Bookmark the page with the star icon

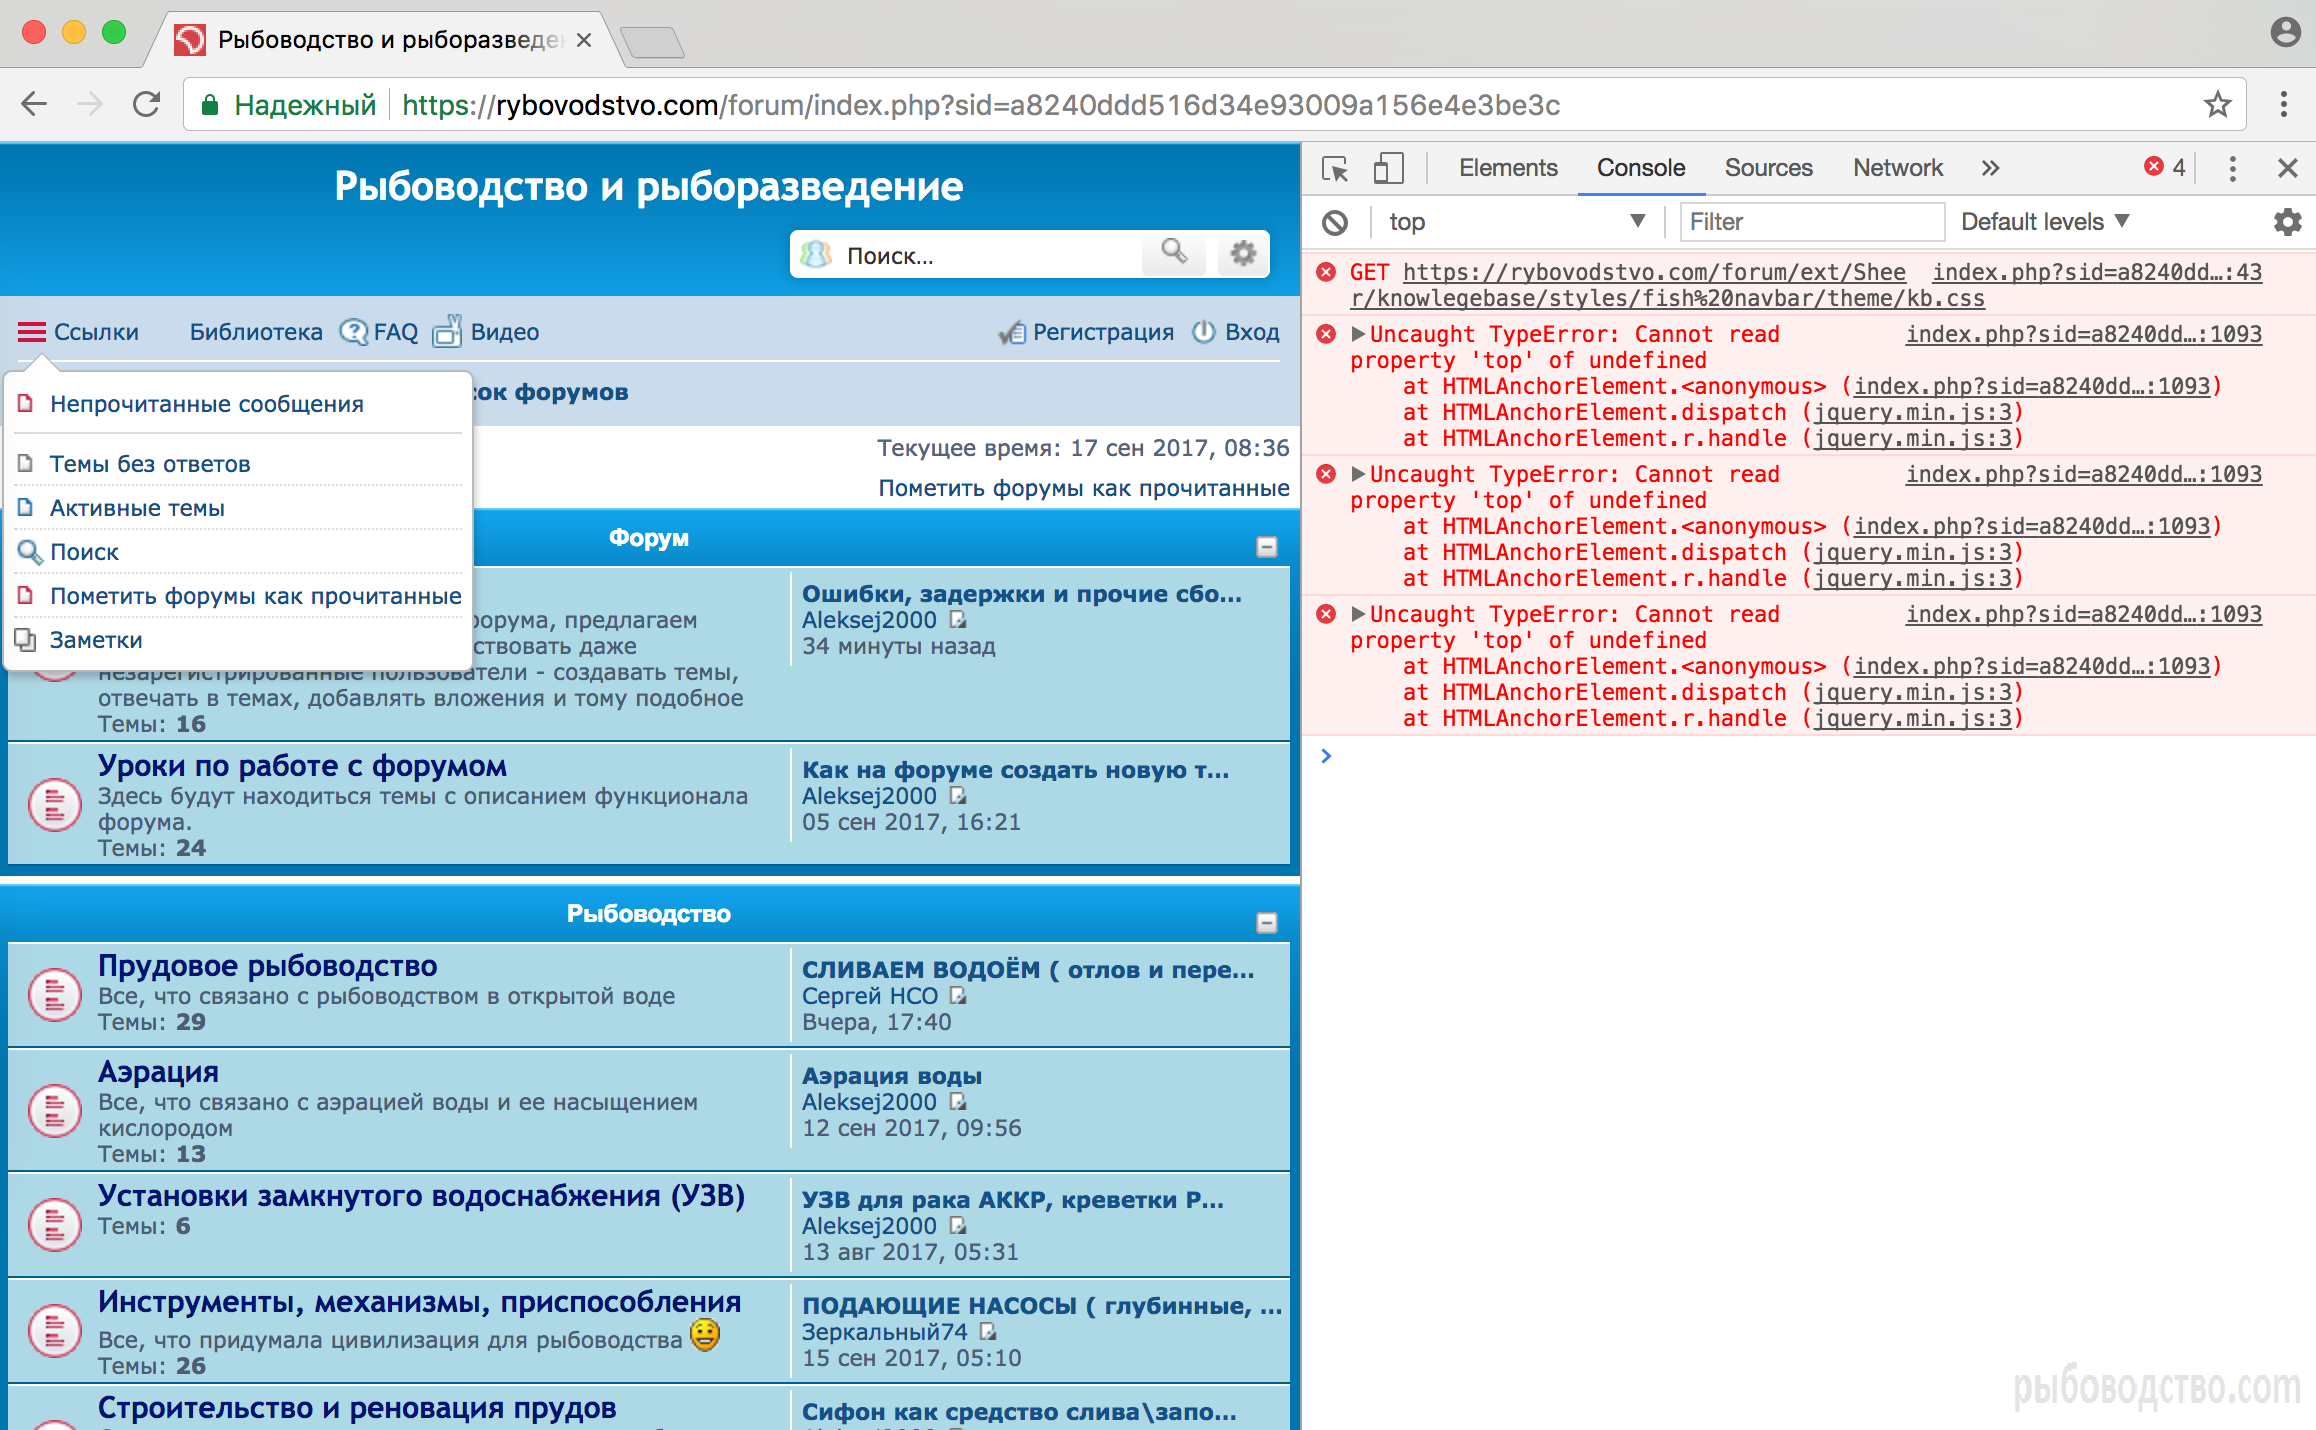pos(2217,105)
